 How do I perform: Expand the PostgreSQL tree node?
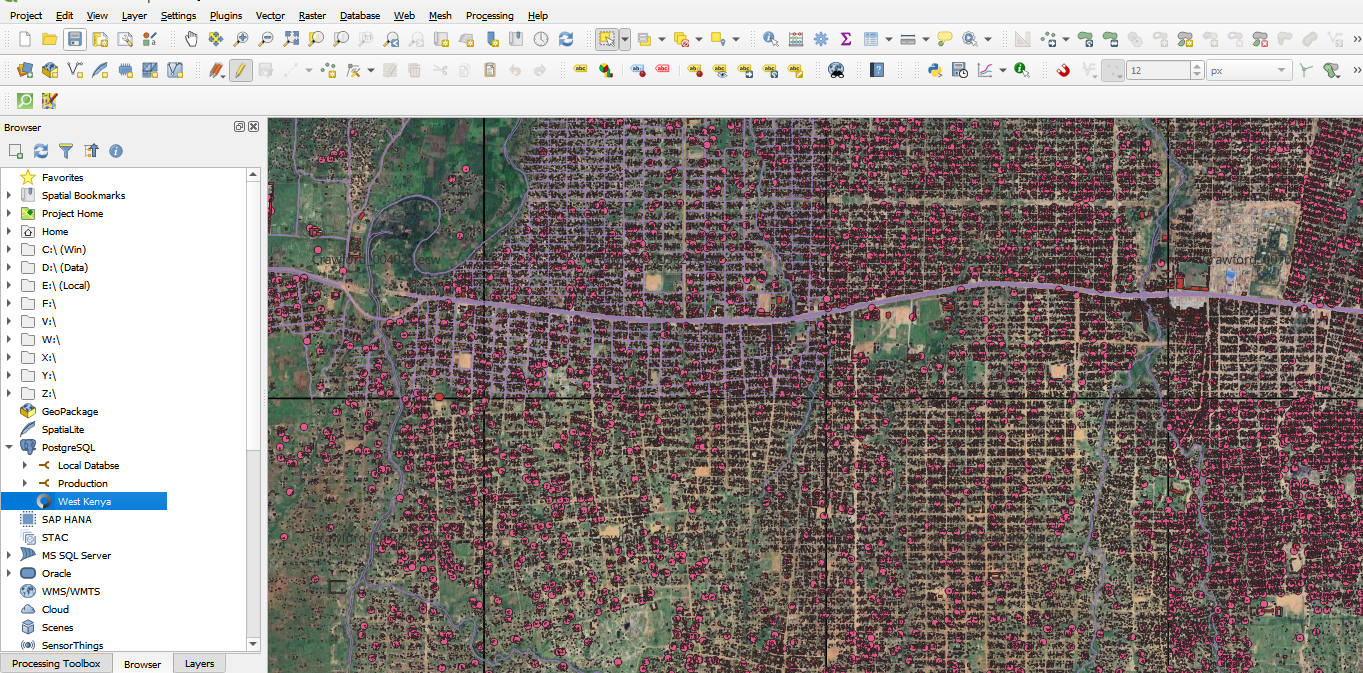click(x=9, y=448)
